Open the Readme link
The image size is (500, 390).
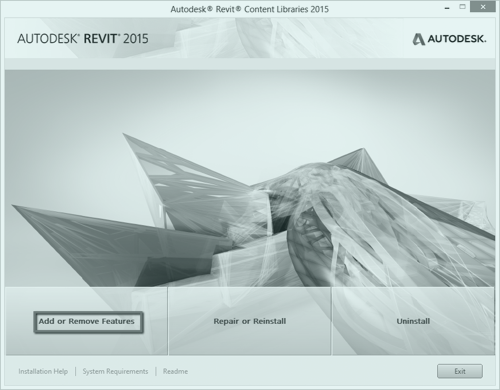pyautogui.click(x=175, y=371)
